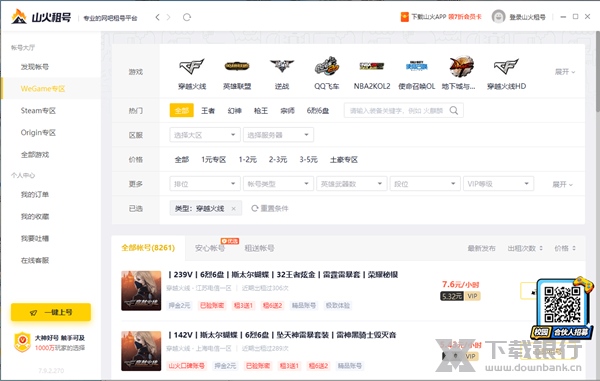
Task: Expand more filters with 展开 in 更多 row
Action: pyautogui.click(x=562, y=184)
